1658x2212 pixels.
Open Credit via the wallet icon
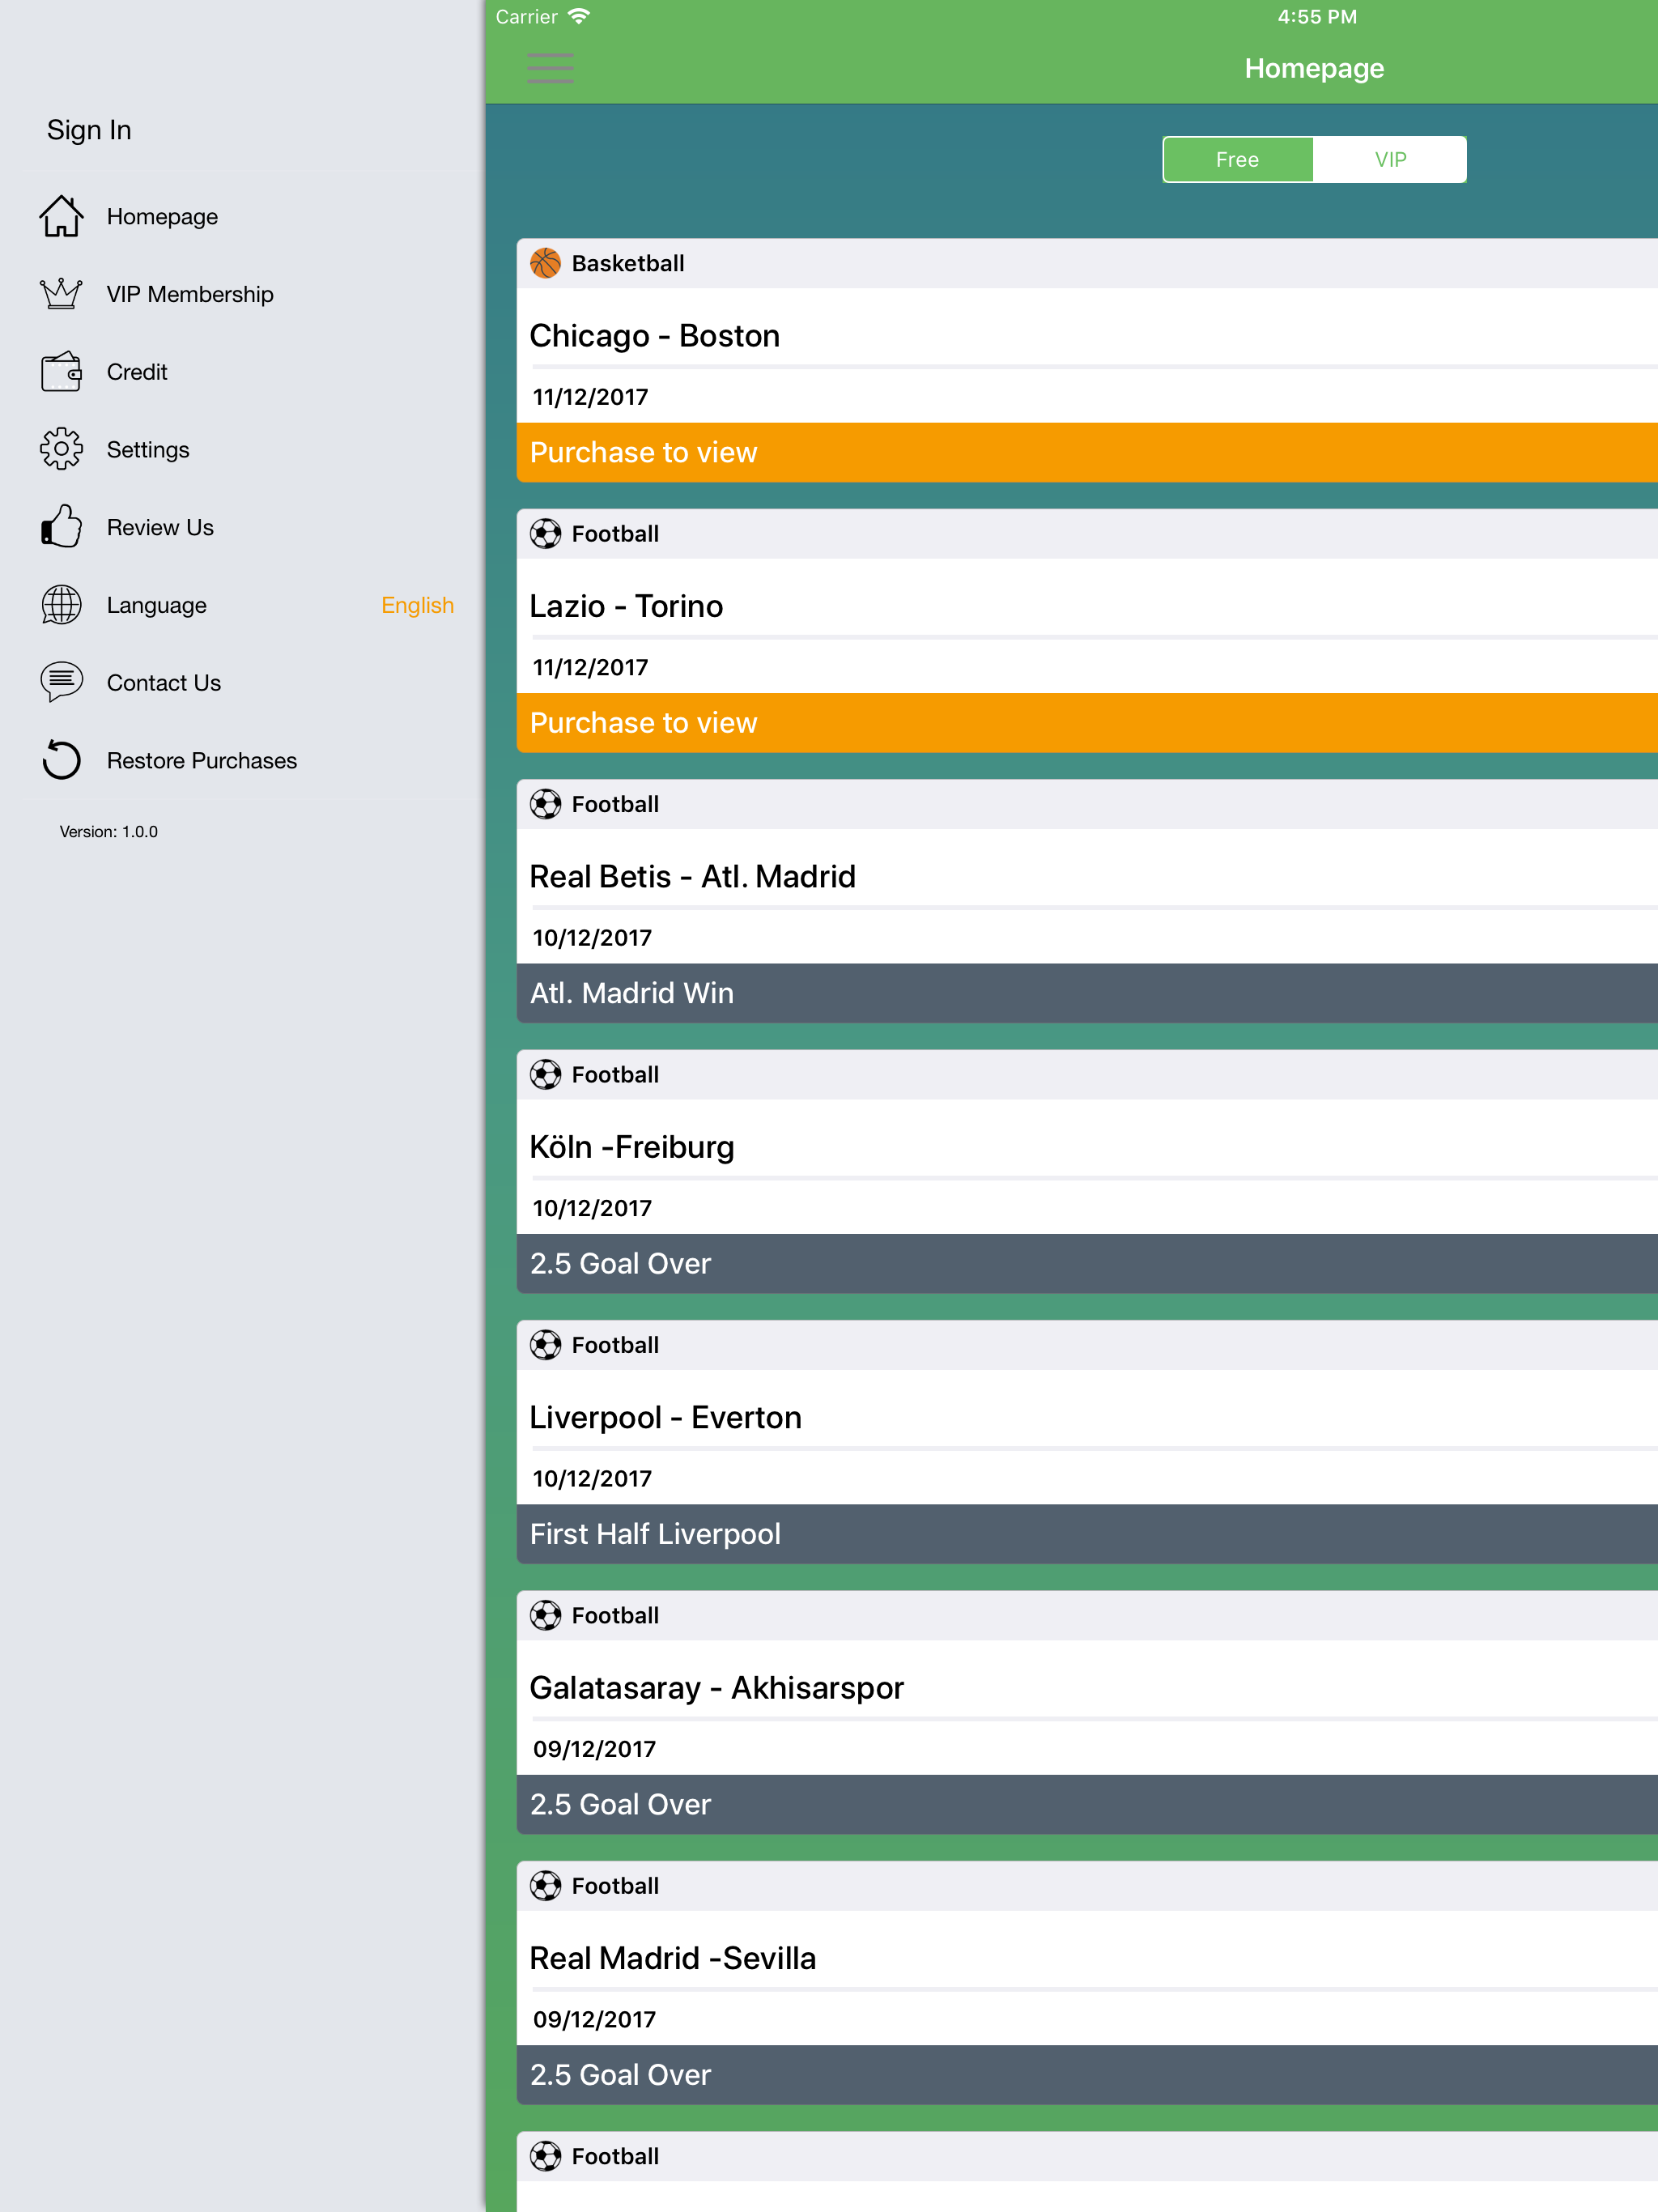click(x=61, y=372)
